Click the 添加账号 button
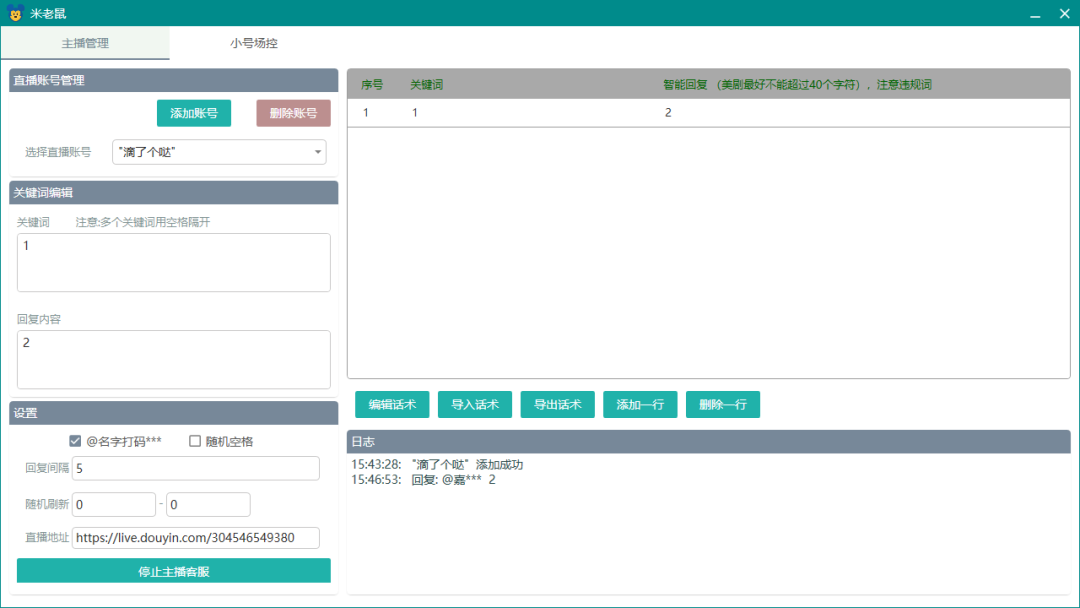Image resolution: width=1080 pixels, height=608 pixels. coord(194,114)
